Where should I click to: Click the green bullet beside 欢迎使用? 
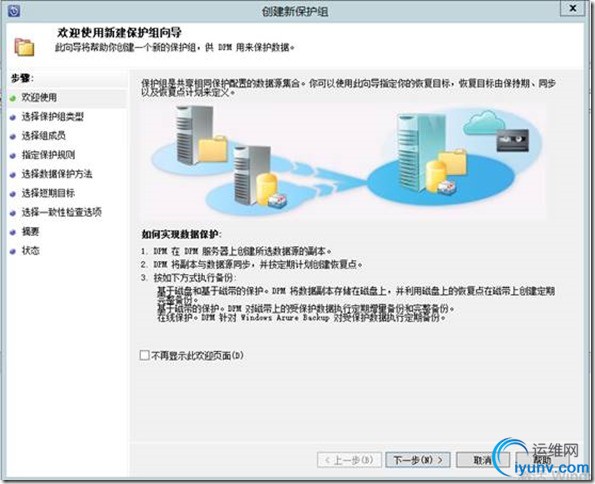[13, 98]
